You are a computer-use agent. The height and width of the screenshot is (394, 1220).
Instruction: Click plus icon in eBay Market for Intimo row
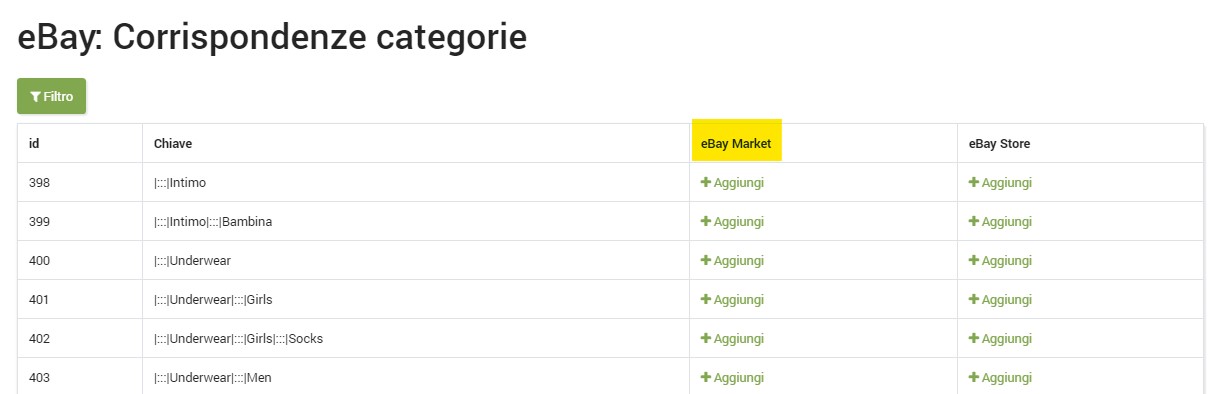tap(706, 182)
